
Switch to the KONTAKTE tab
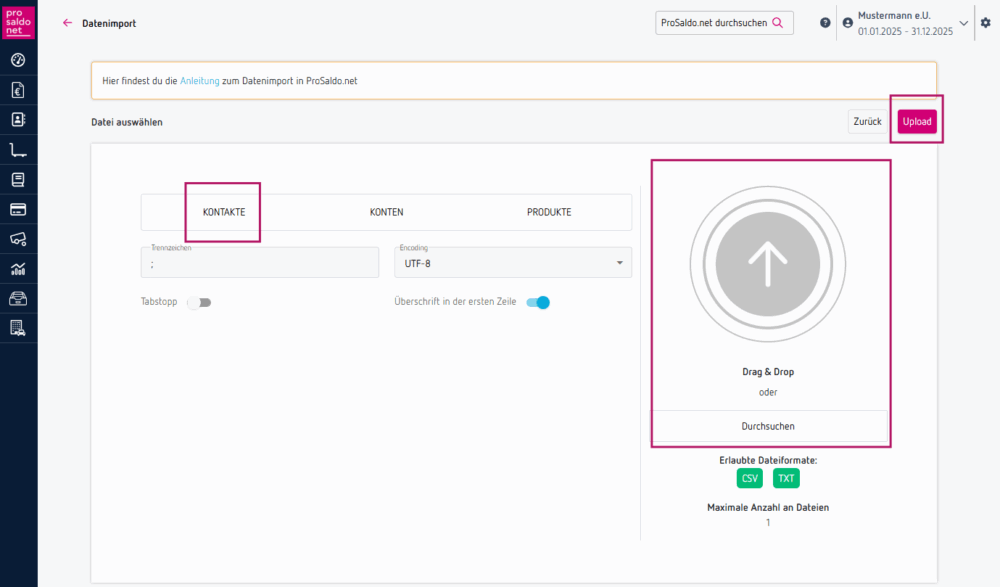tap(224, 212)
